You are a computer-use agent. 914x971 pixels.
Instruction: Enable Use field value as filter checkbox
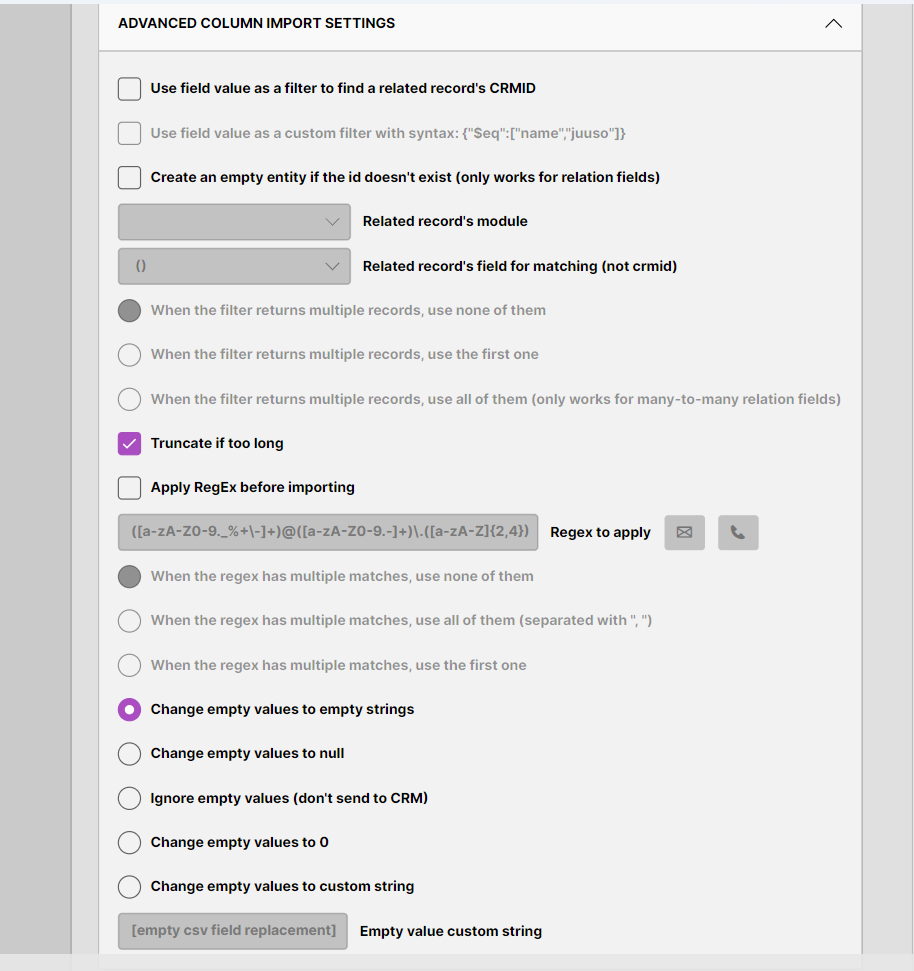pyautogui.click(x=129, y=89)
